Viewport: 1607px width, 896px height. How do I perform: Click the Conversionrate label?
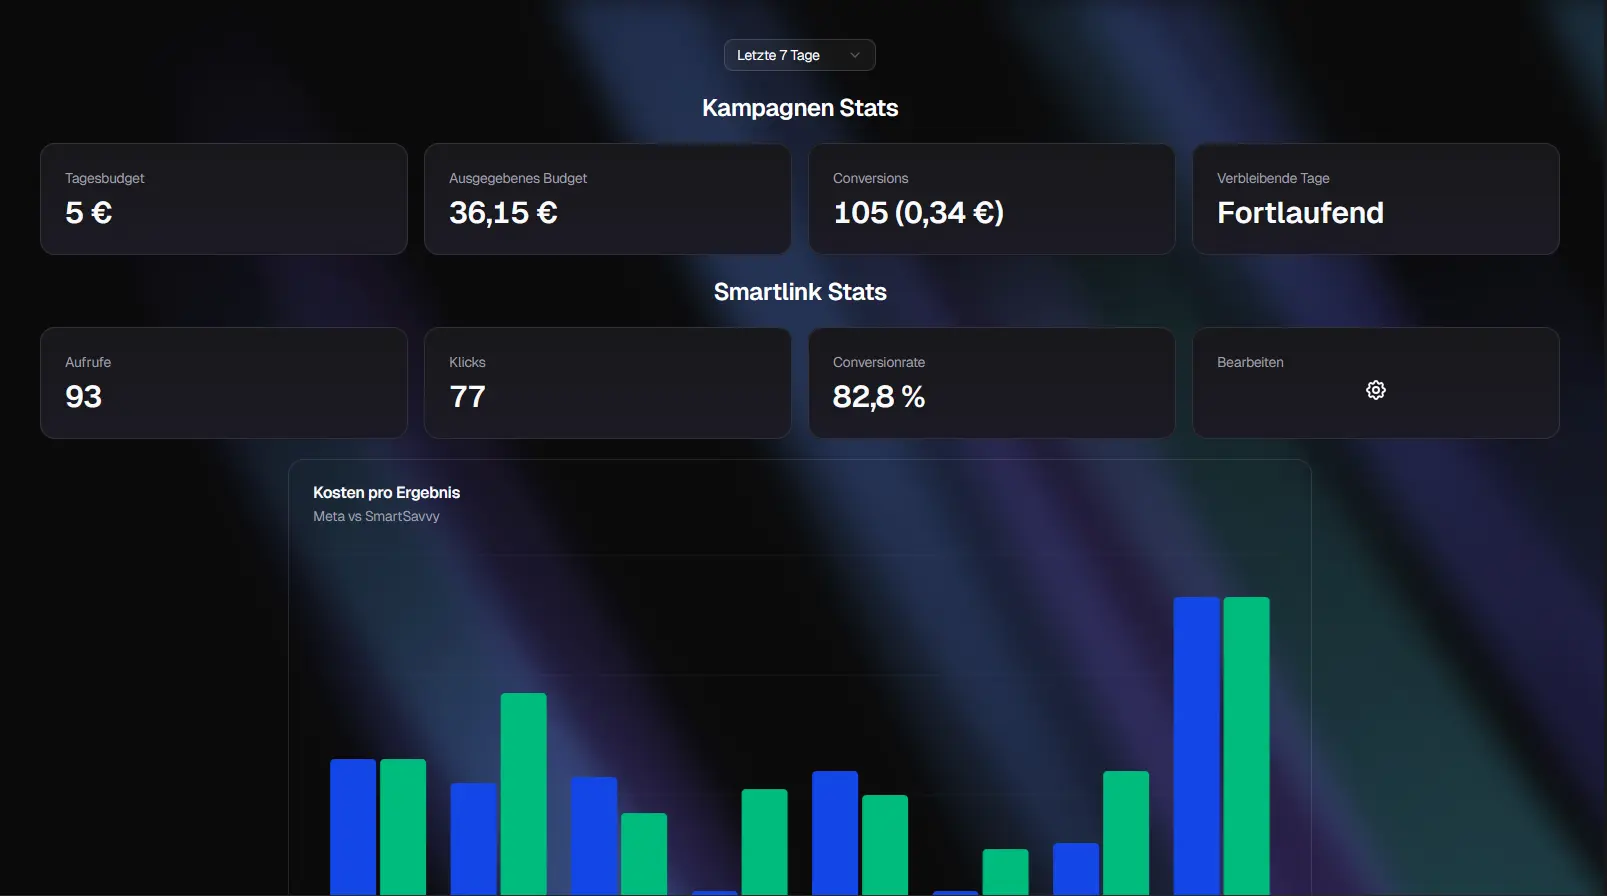879,362
